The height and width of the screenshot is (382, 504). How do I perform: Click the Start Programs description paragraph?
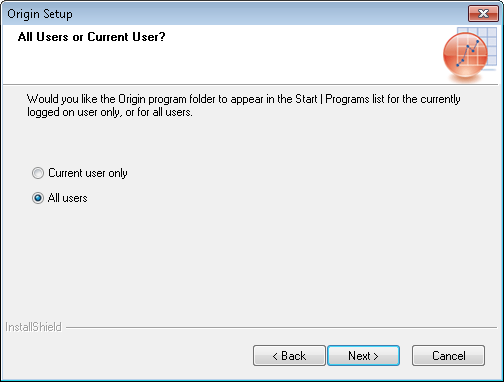point(243,105)
